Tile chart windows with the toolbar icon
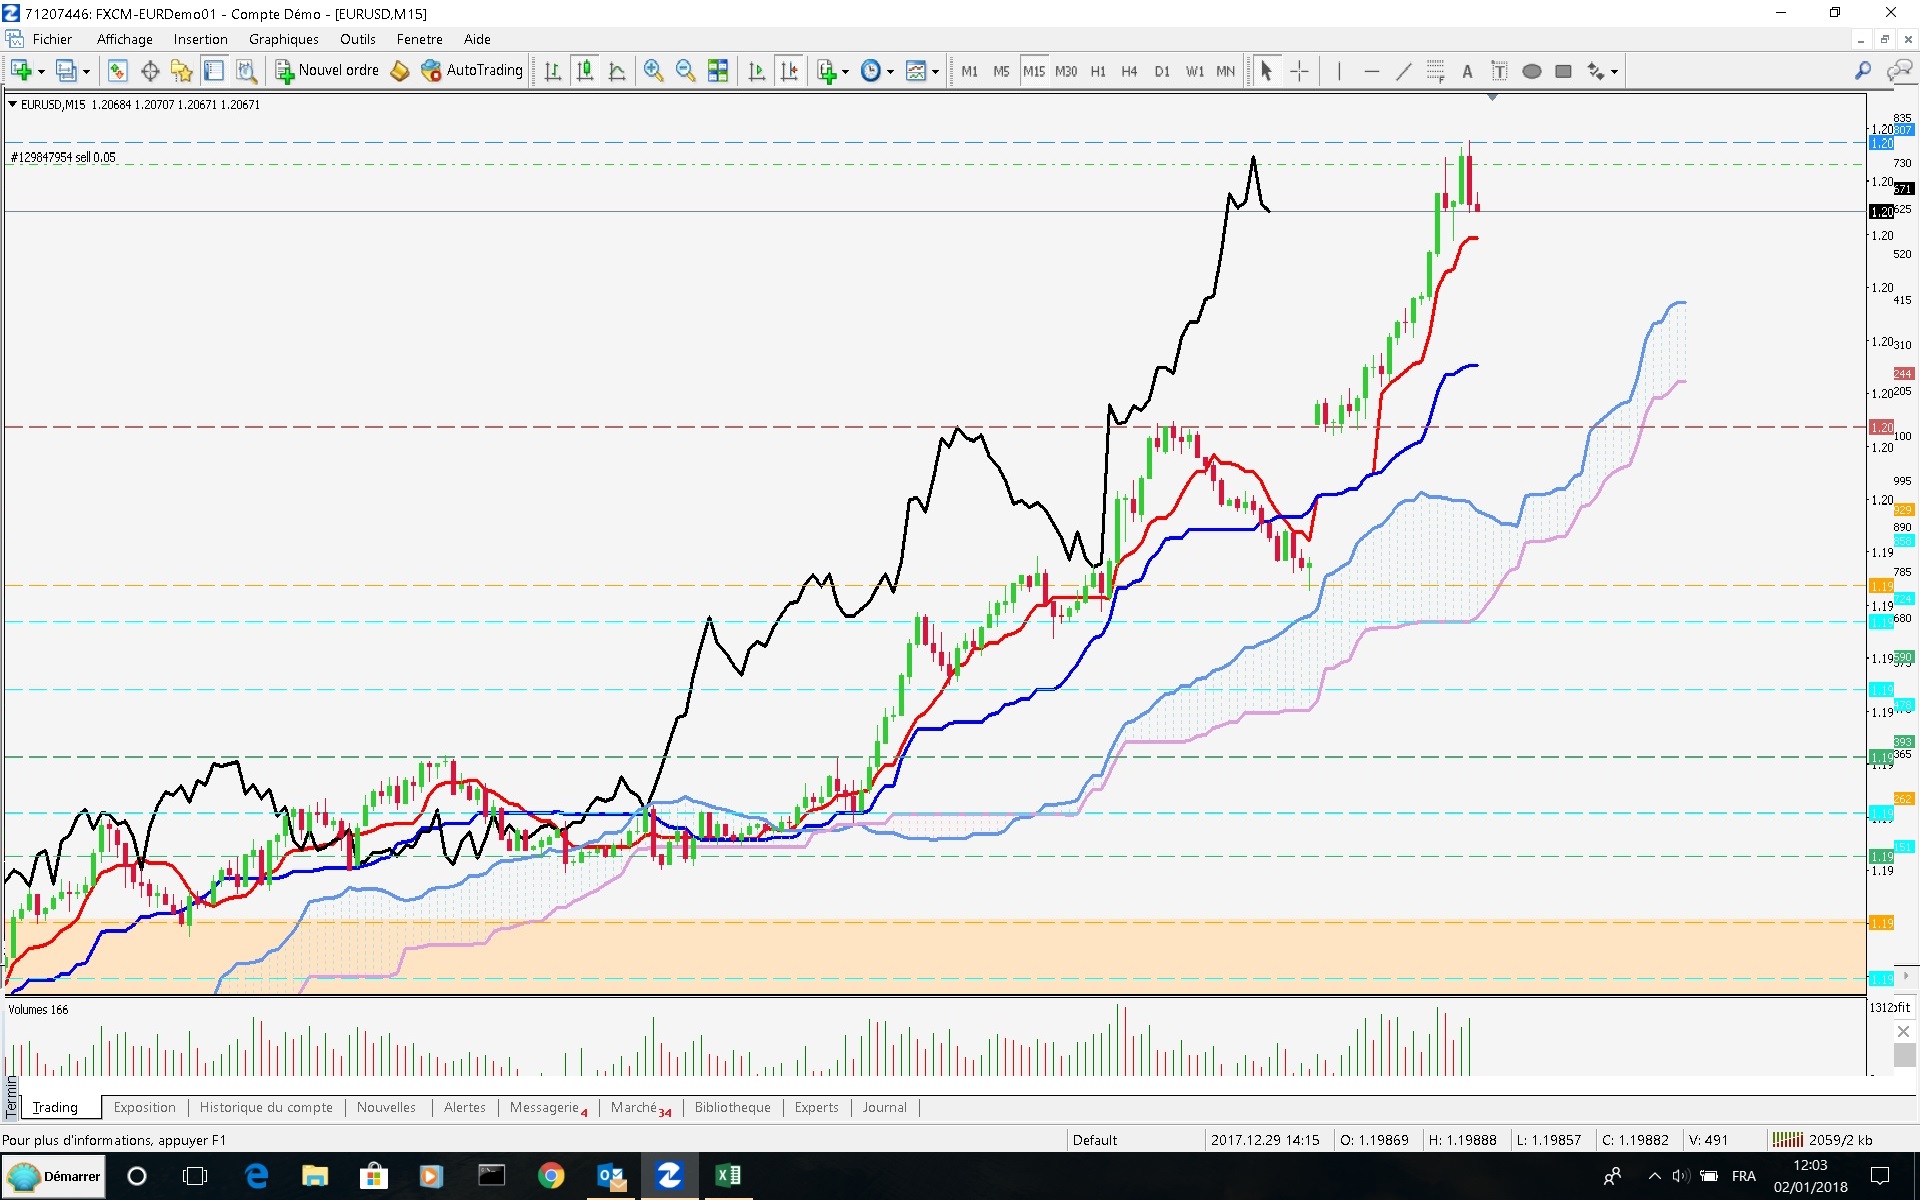The width and height of the screenshot is (1920, 1200). click(717, 71)
